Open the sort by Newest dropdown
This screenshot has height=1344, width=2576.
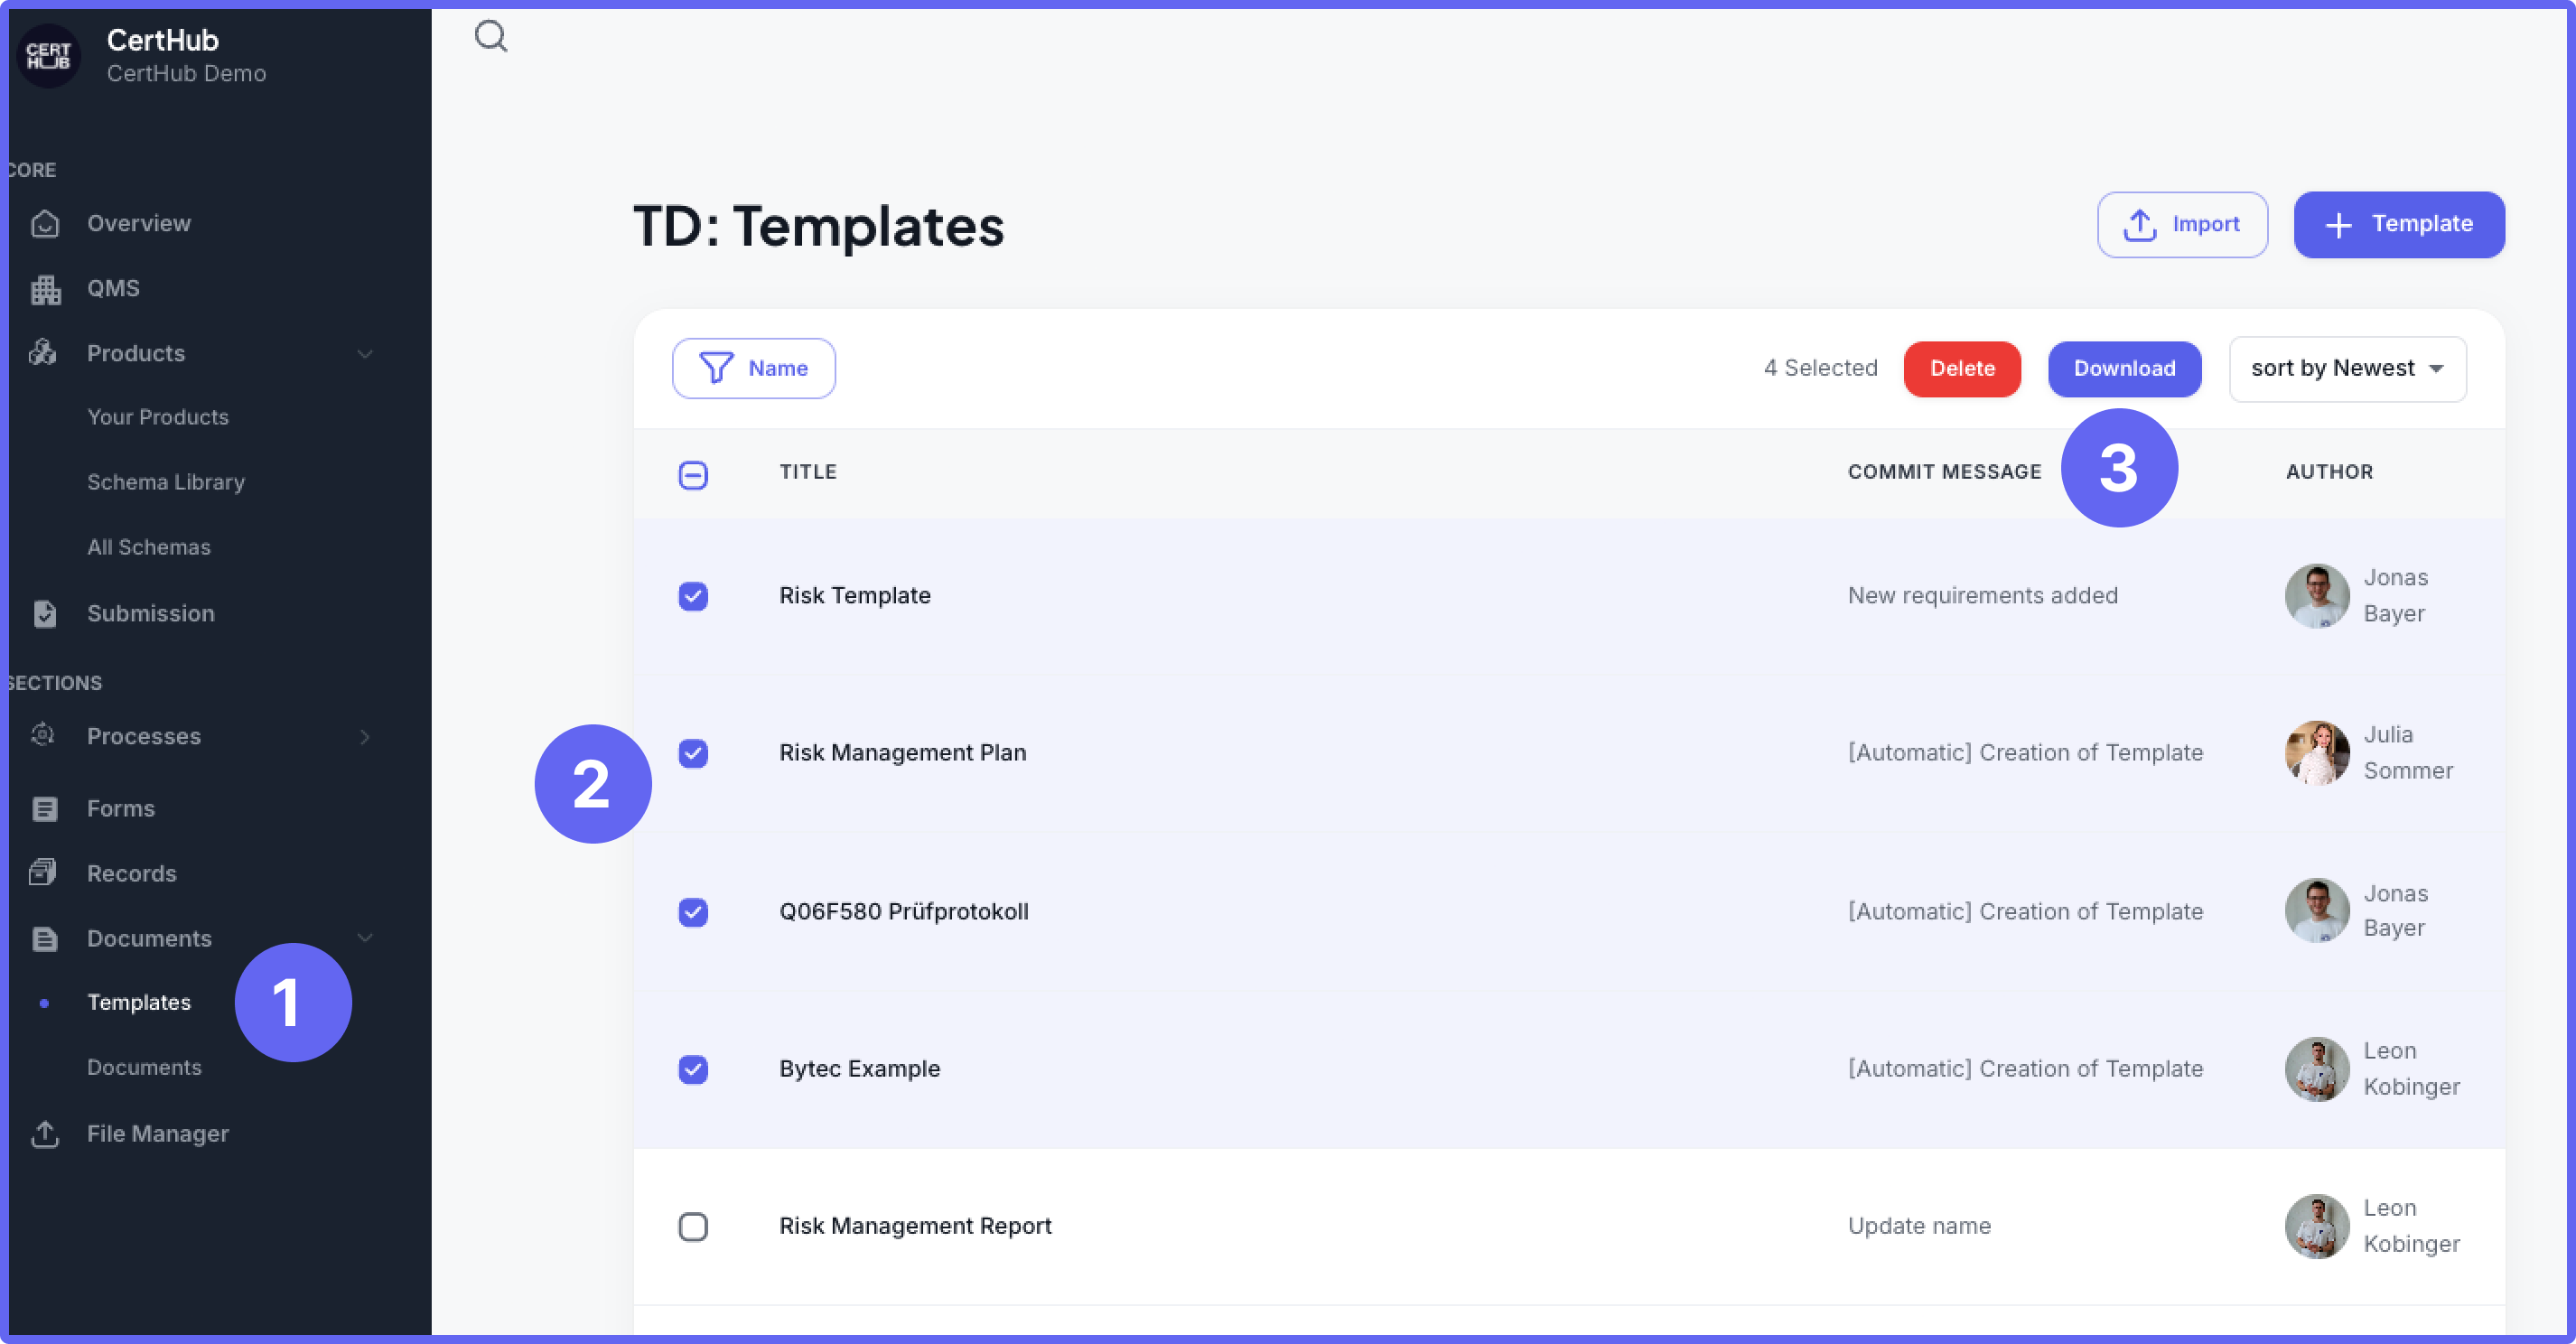pos(2347,368)
